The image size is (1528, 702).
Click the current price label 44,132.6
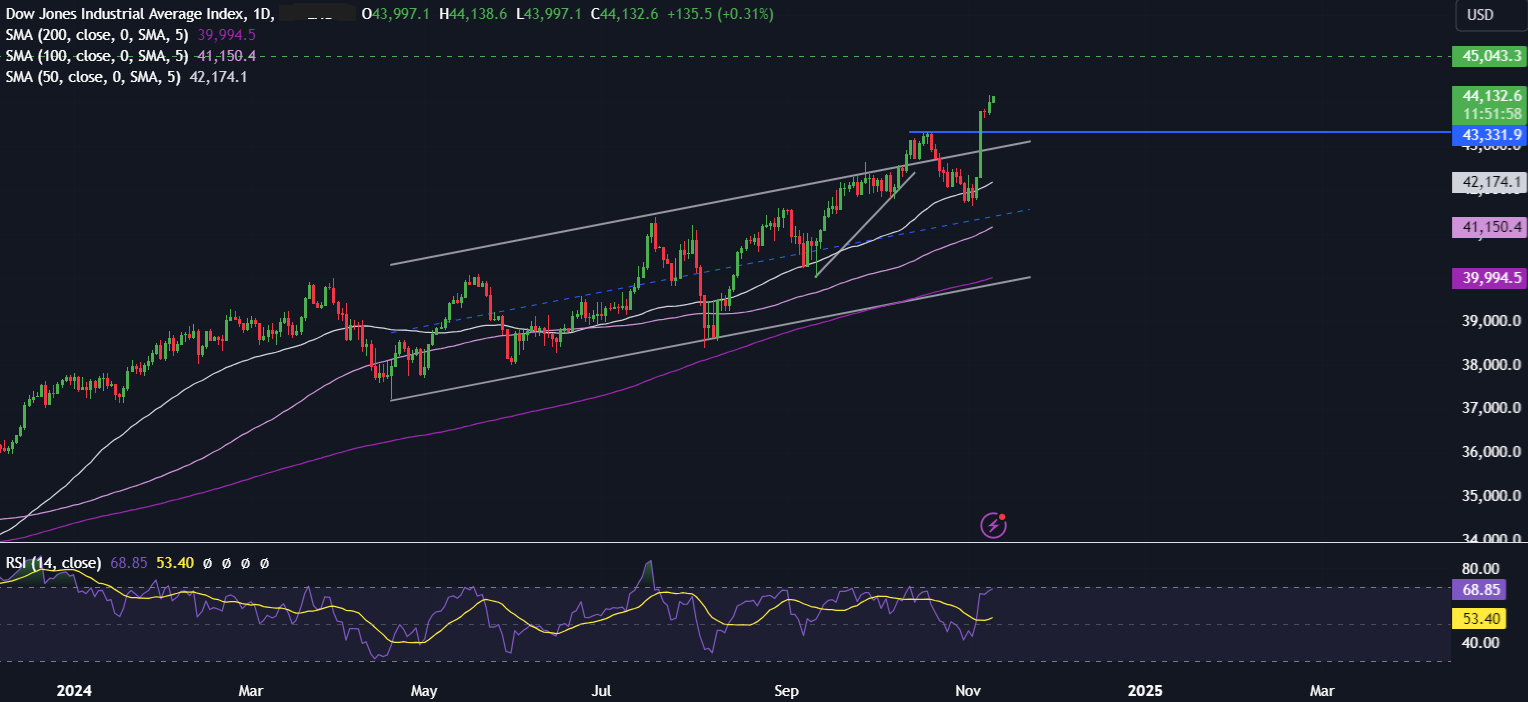(x=1489, y=96)
